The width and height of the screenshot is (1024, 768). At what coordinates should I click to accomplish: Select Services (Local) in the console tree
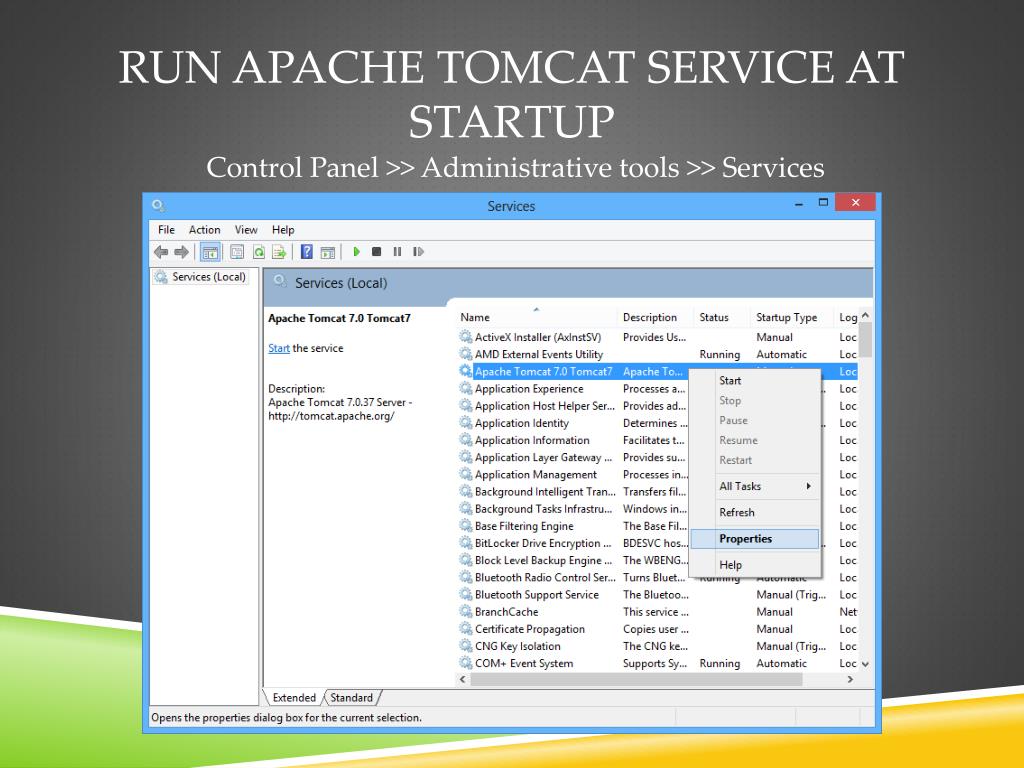pyautogui.click(x=201, y=277)
